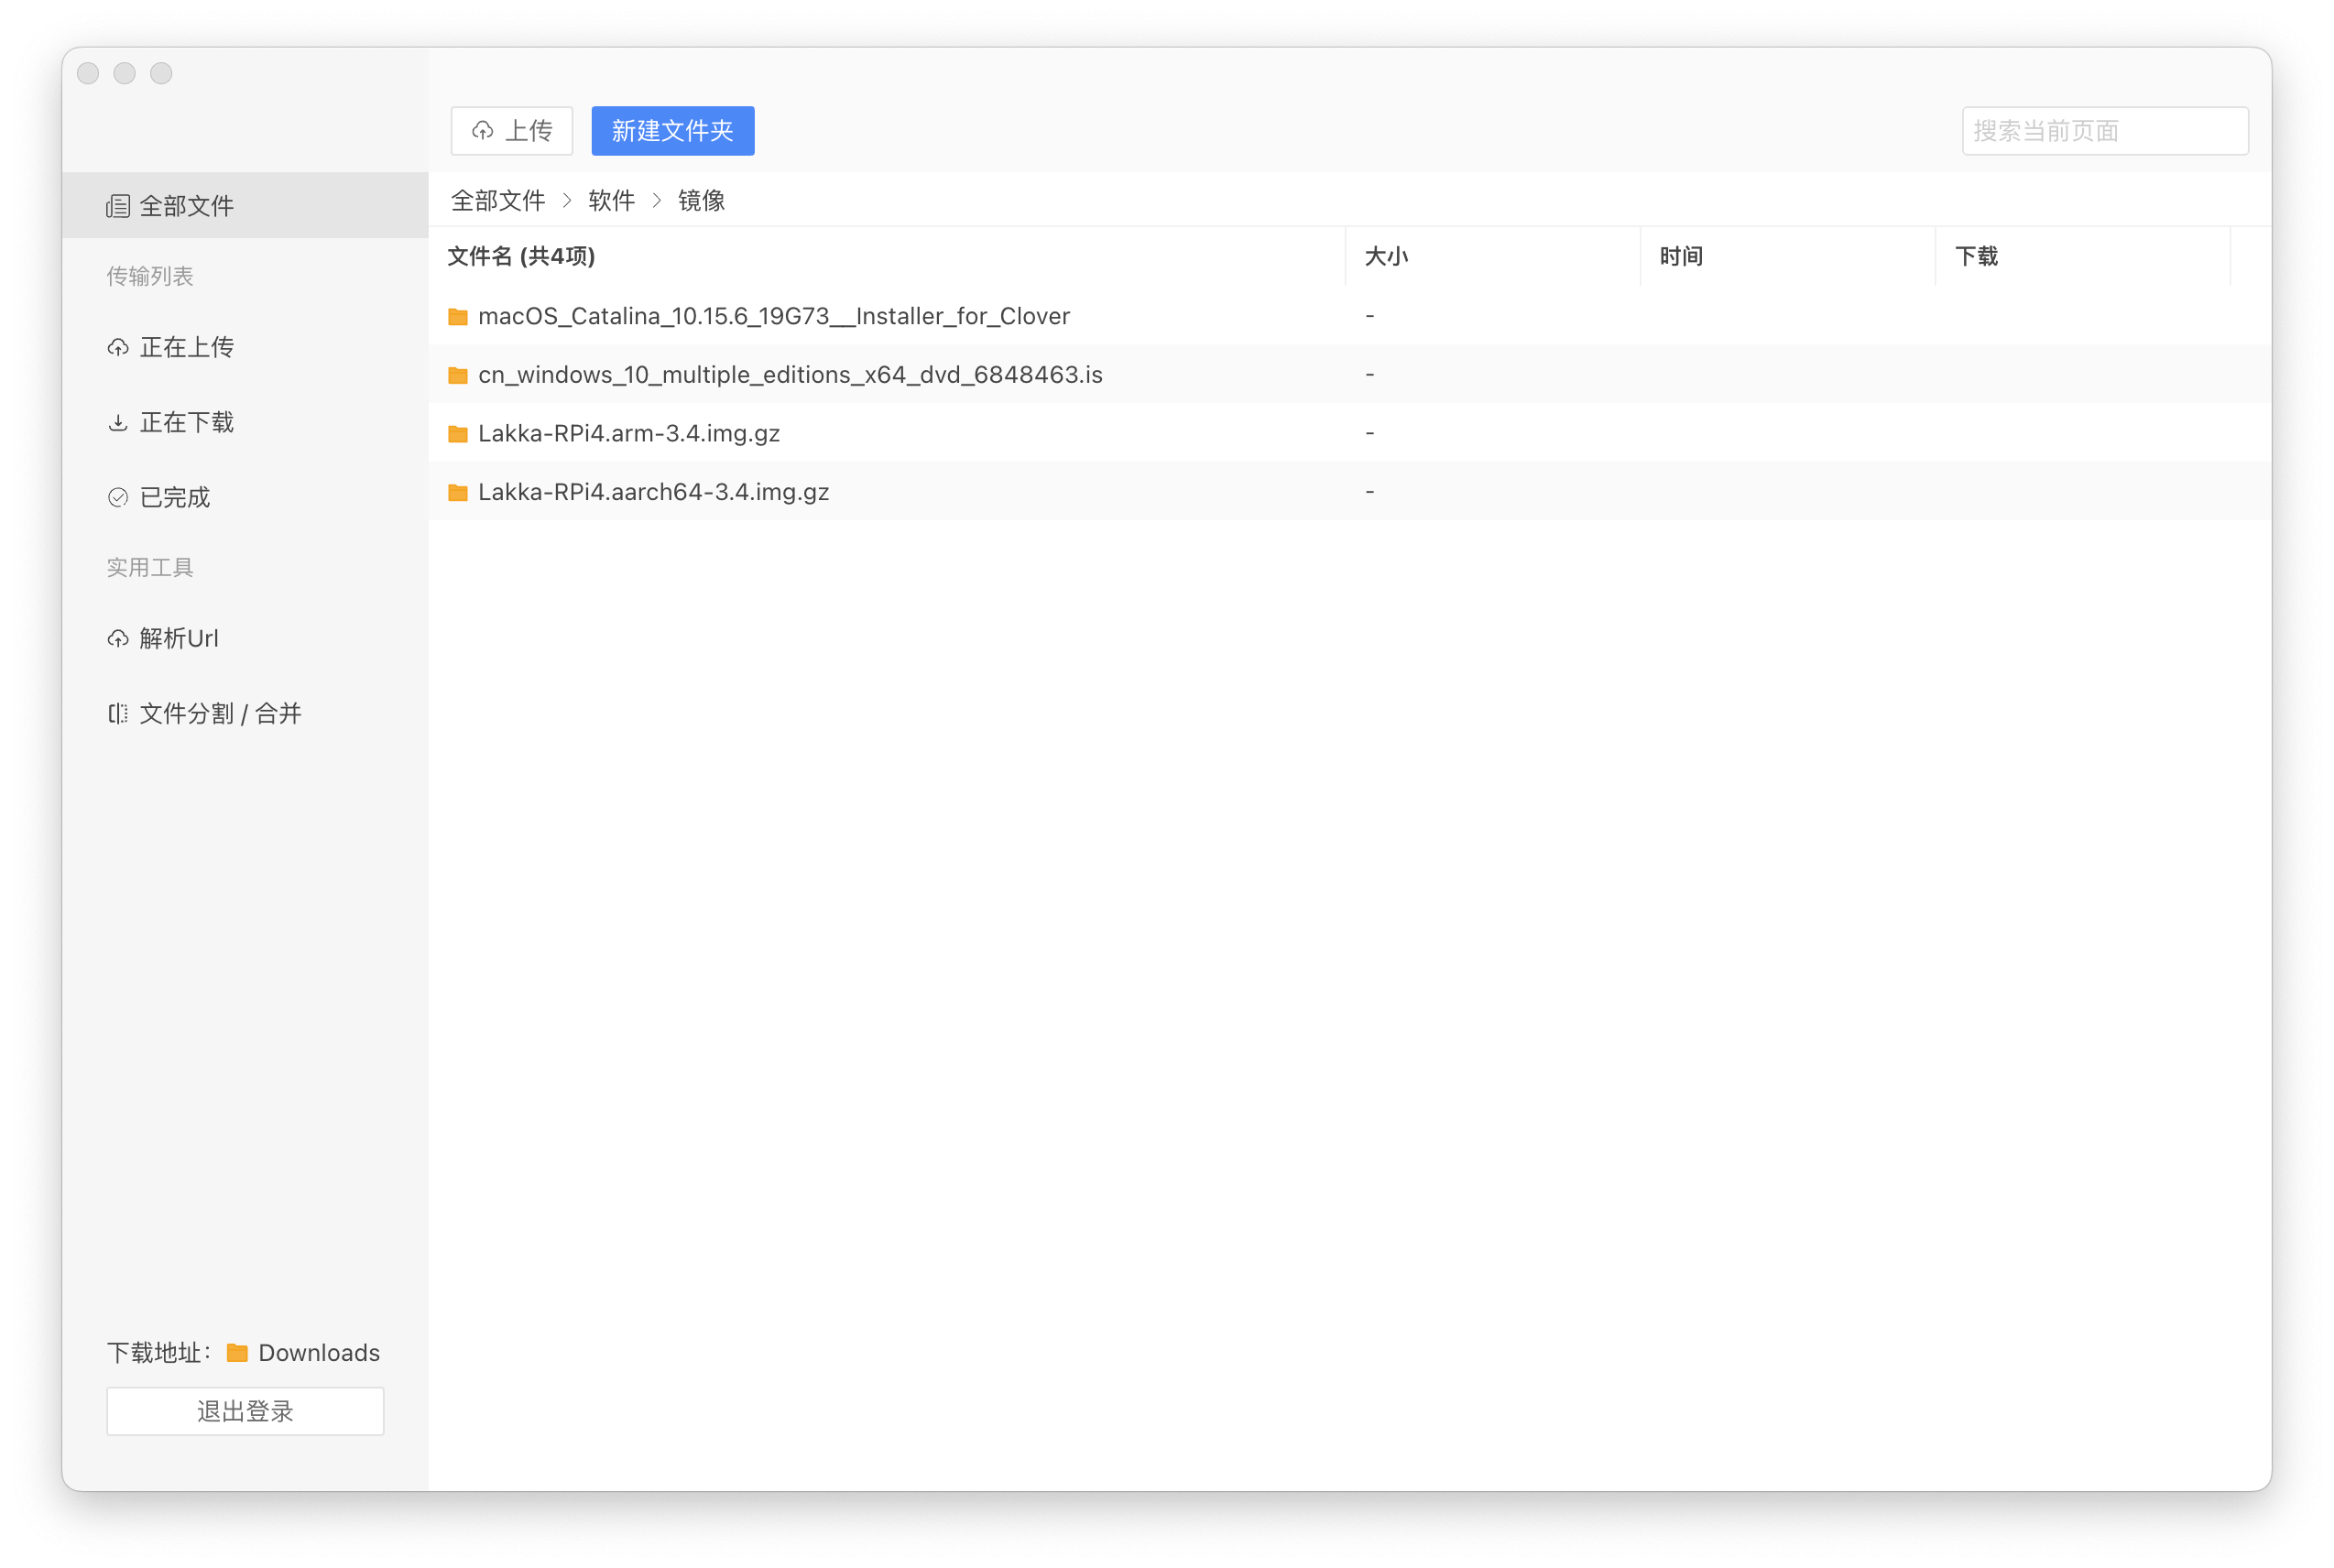2334x1568 pixels.
Task: Click the 解析Url cloud icon
Action: point(118,638)
